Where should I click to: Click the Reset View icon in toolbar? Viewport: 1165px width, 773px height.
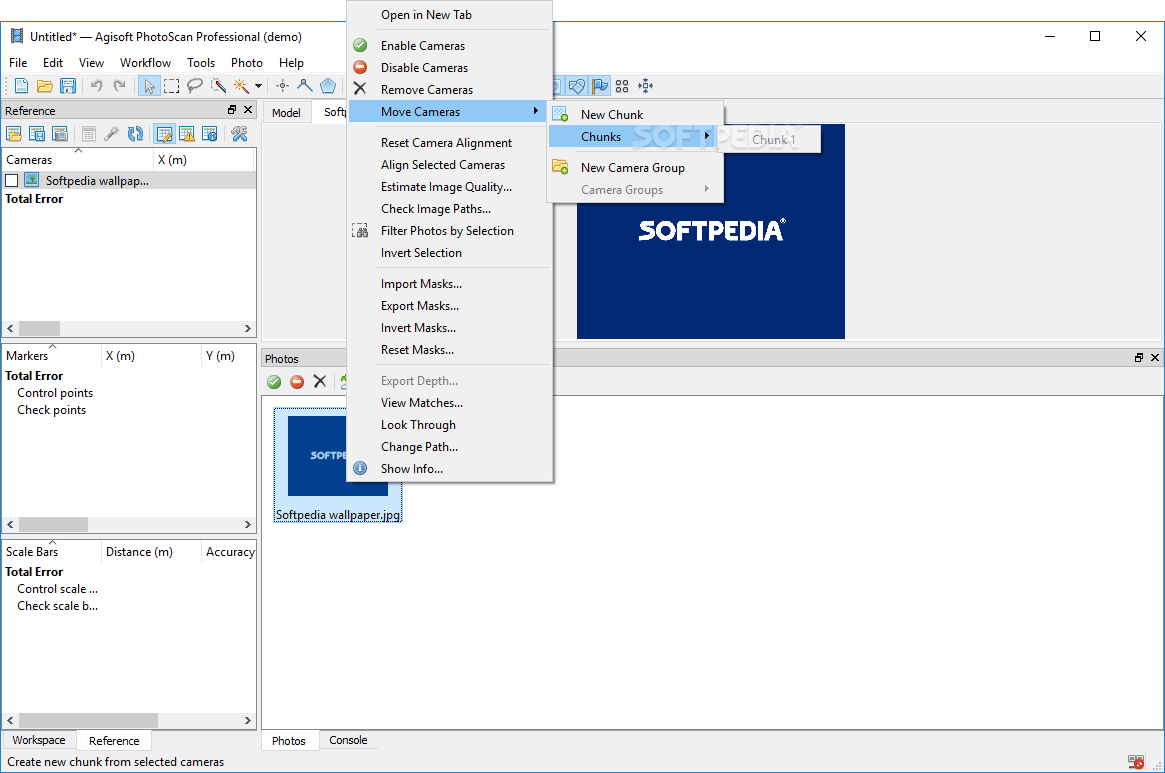[645, 86]
